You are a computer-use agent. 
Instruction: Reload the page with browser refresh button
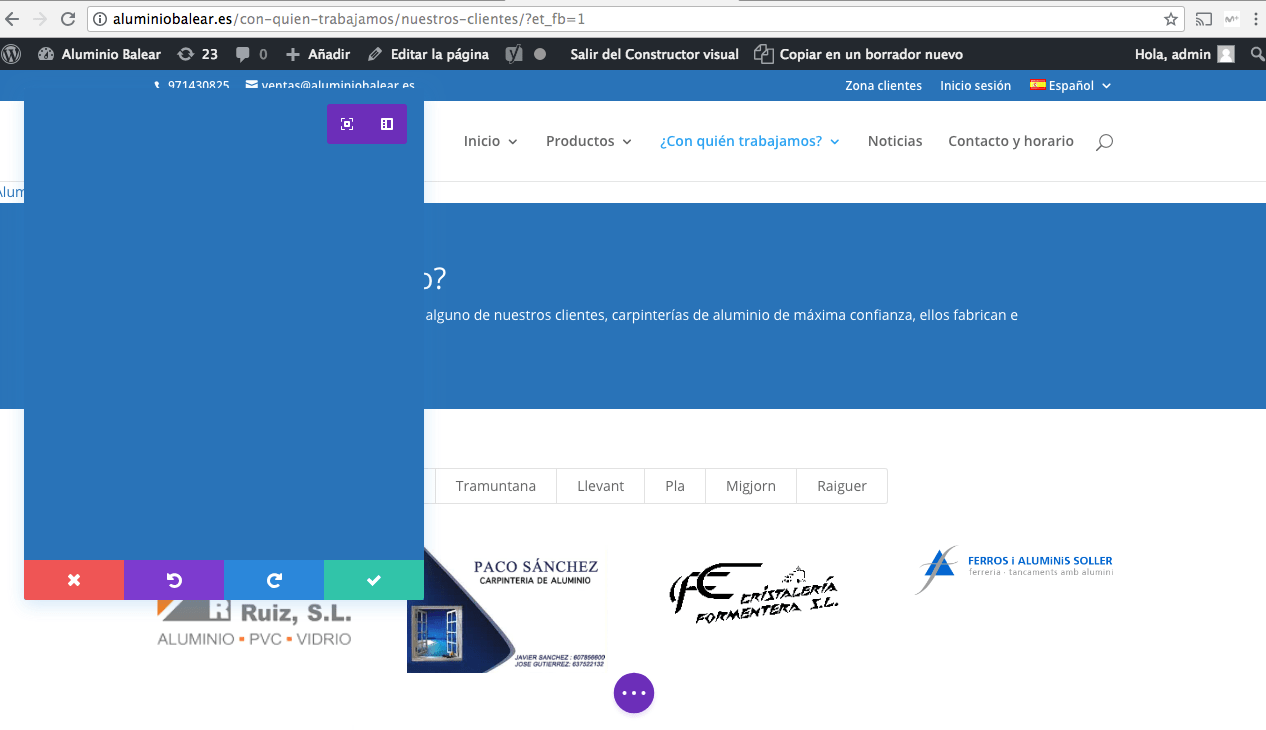pyautogui.click(x=68, y=19)
